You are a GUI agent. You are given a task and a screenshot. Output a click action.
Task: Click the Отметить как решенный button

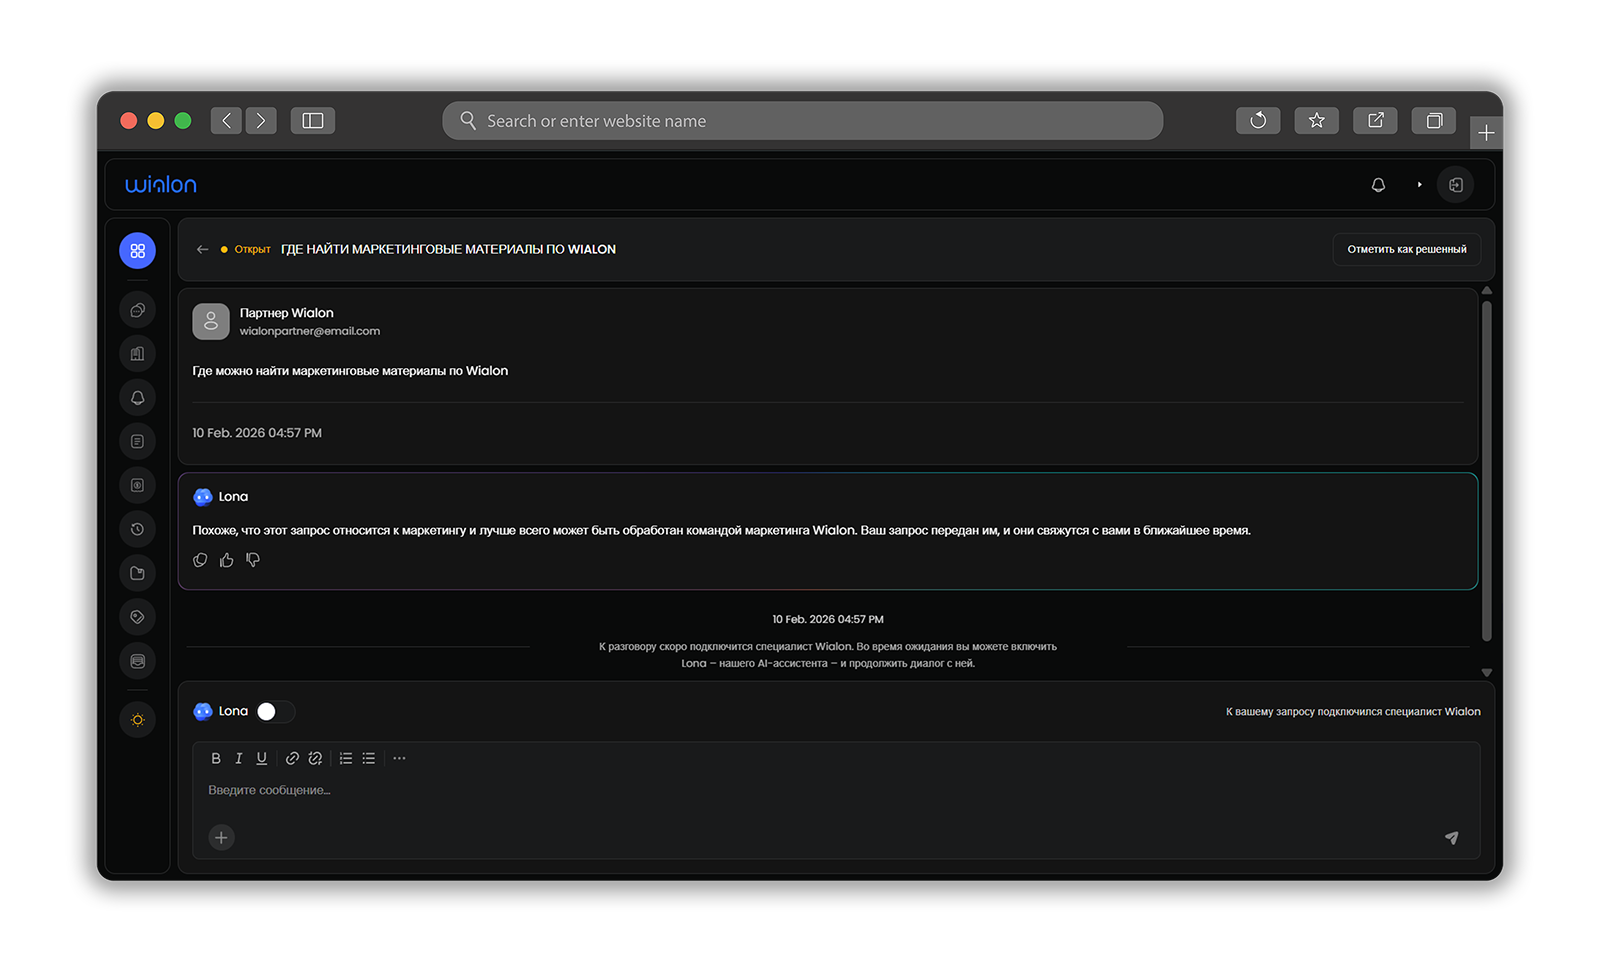click(1406, 249)
